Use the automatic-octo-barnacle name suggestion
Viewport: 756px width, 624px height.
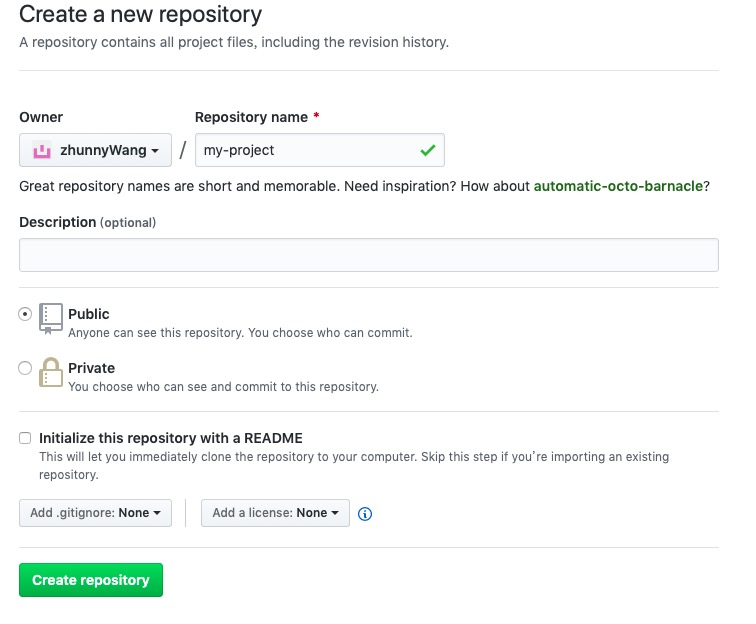(618, 186)
